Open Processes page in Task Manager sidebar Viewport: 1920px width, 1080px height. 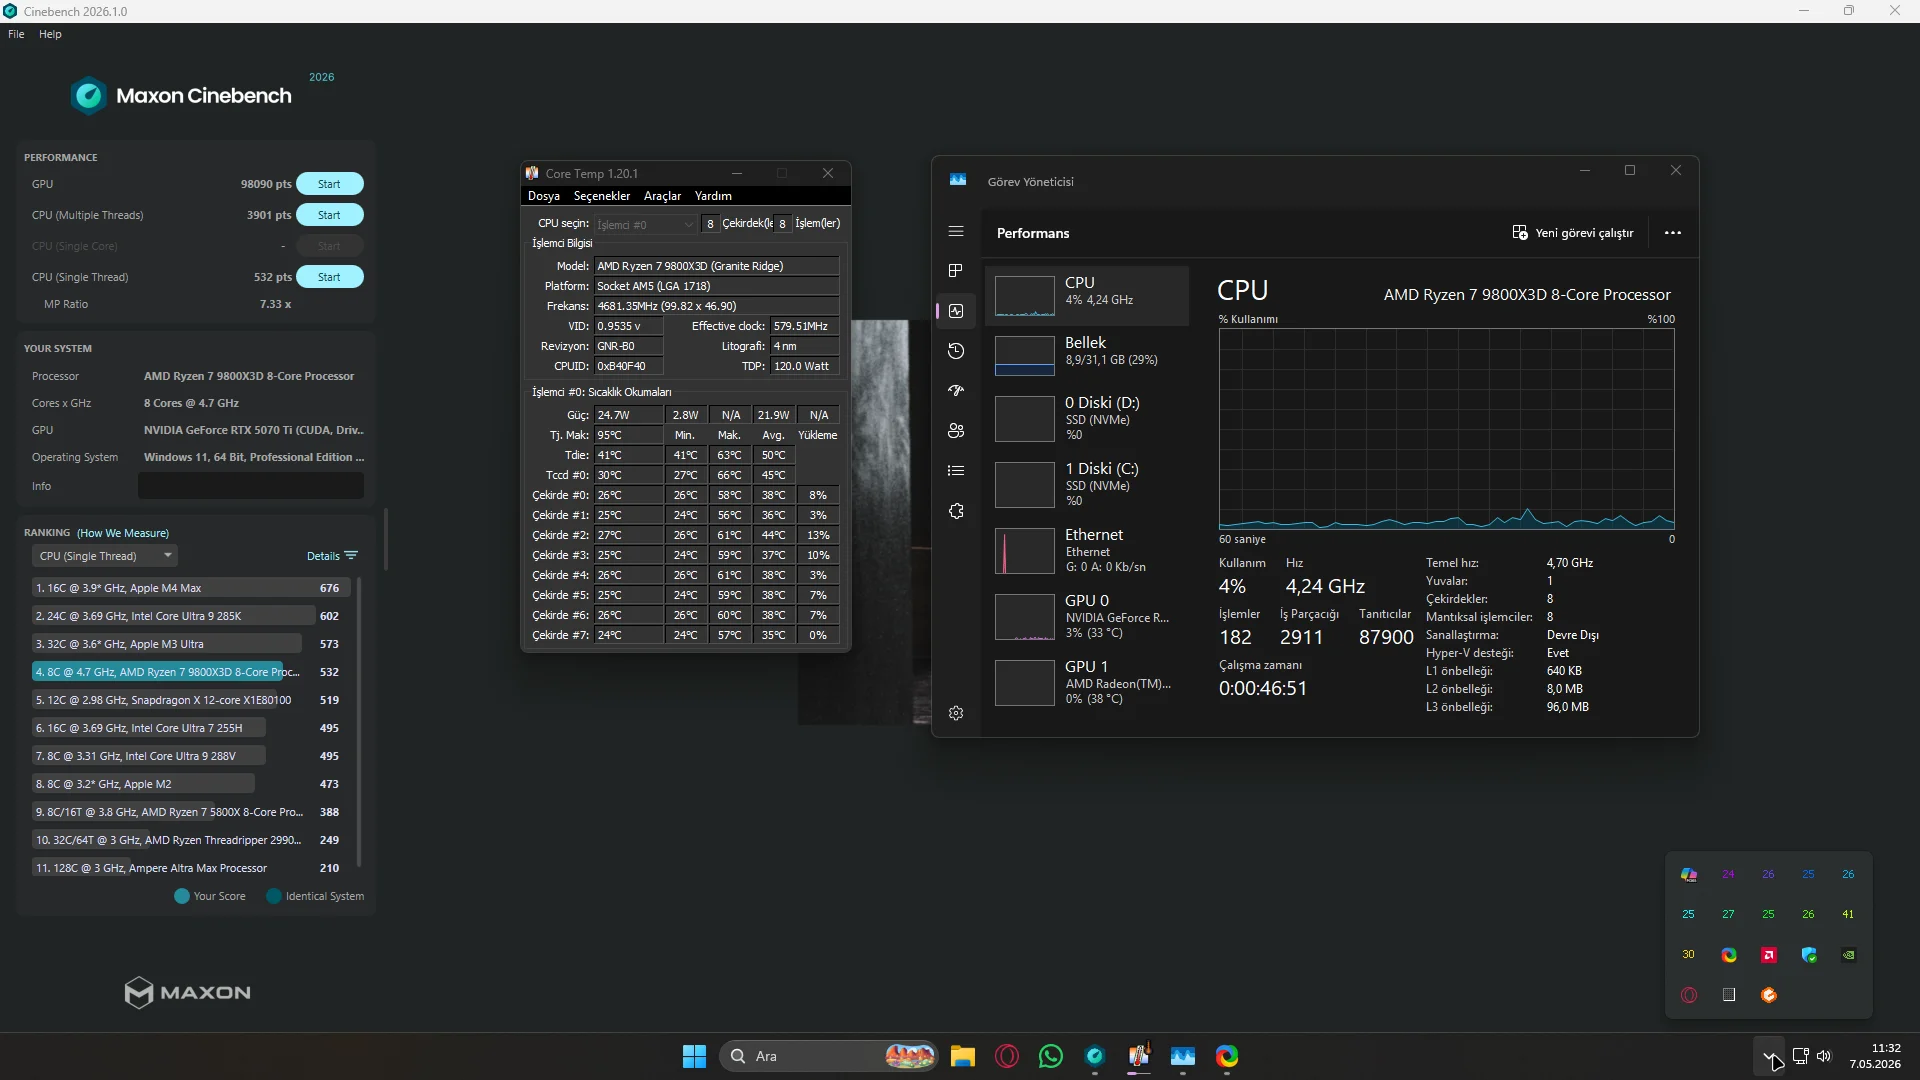956,271
